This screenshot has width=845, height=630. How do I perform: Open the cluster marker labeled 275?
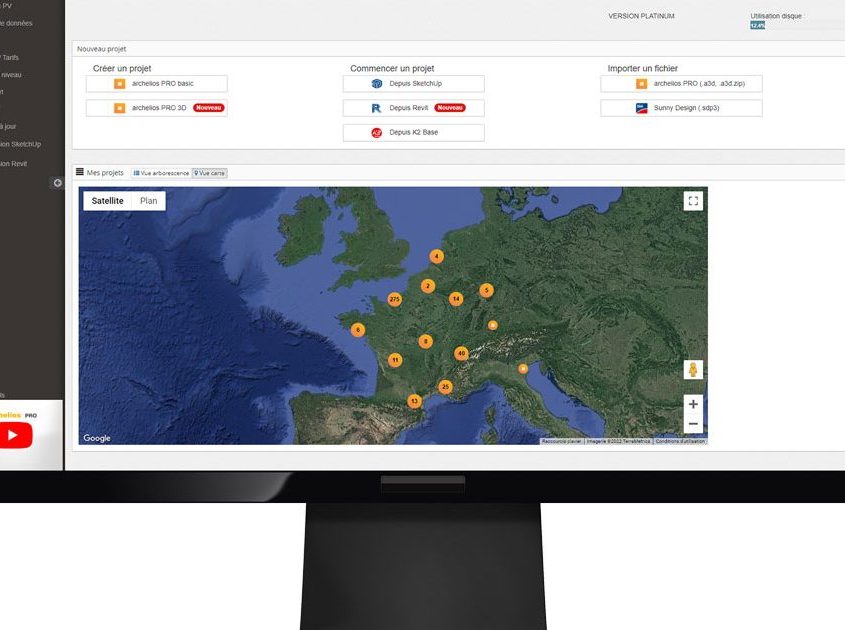click(x=394, y=299)
